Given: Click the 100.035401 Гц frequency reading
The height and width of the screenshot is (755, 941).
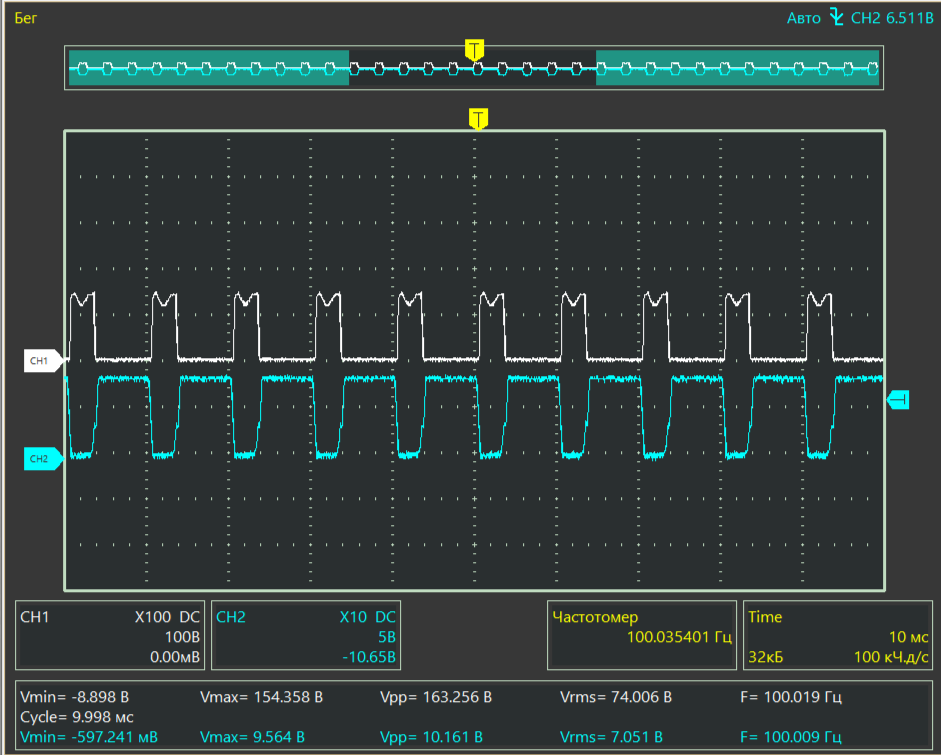Looking at the screenshot, I should coord(679,637).
